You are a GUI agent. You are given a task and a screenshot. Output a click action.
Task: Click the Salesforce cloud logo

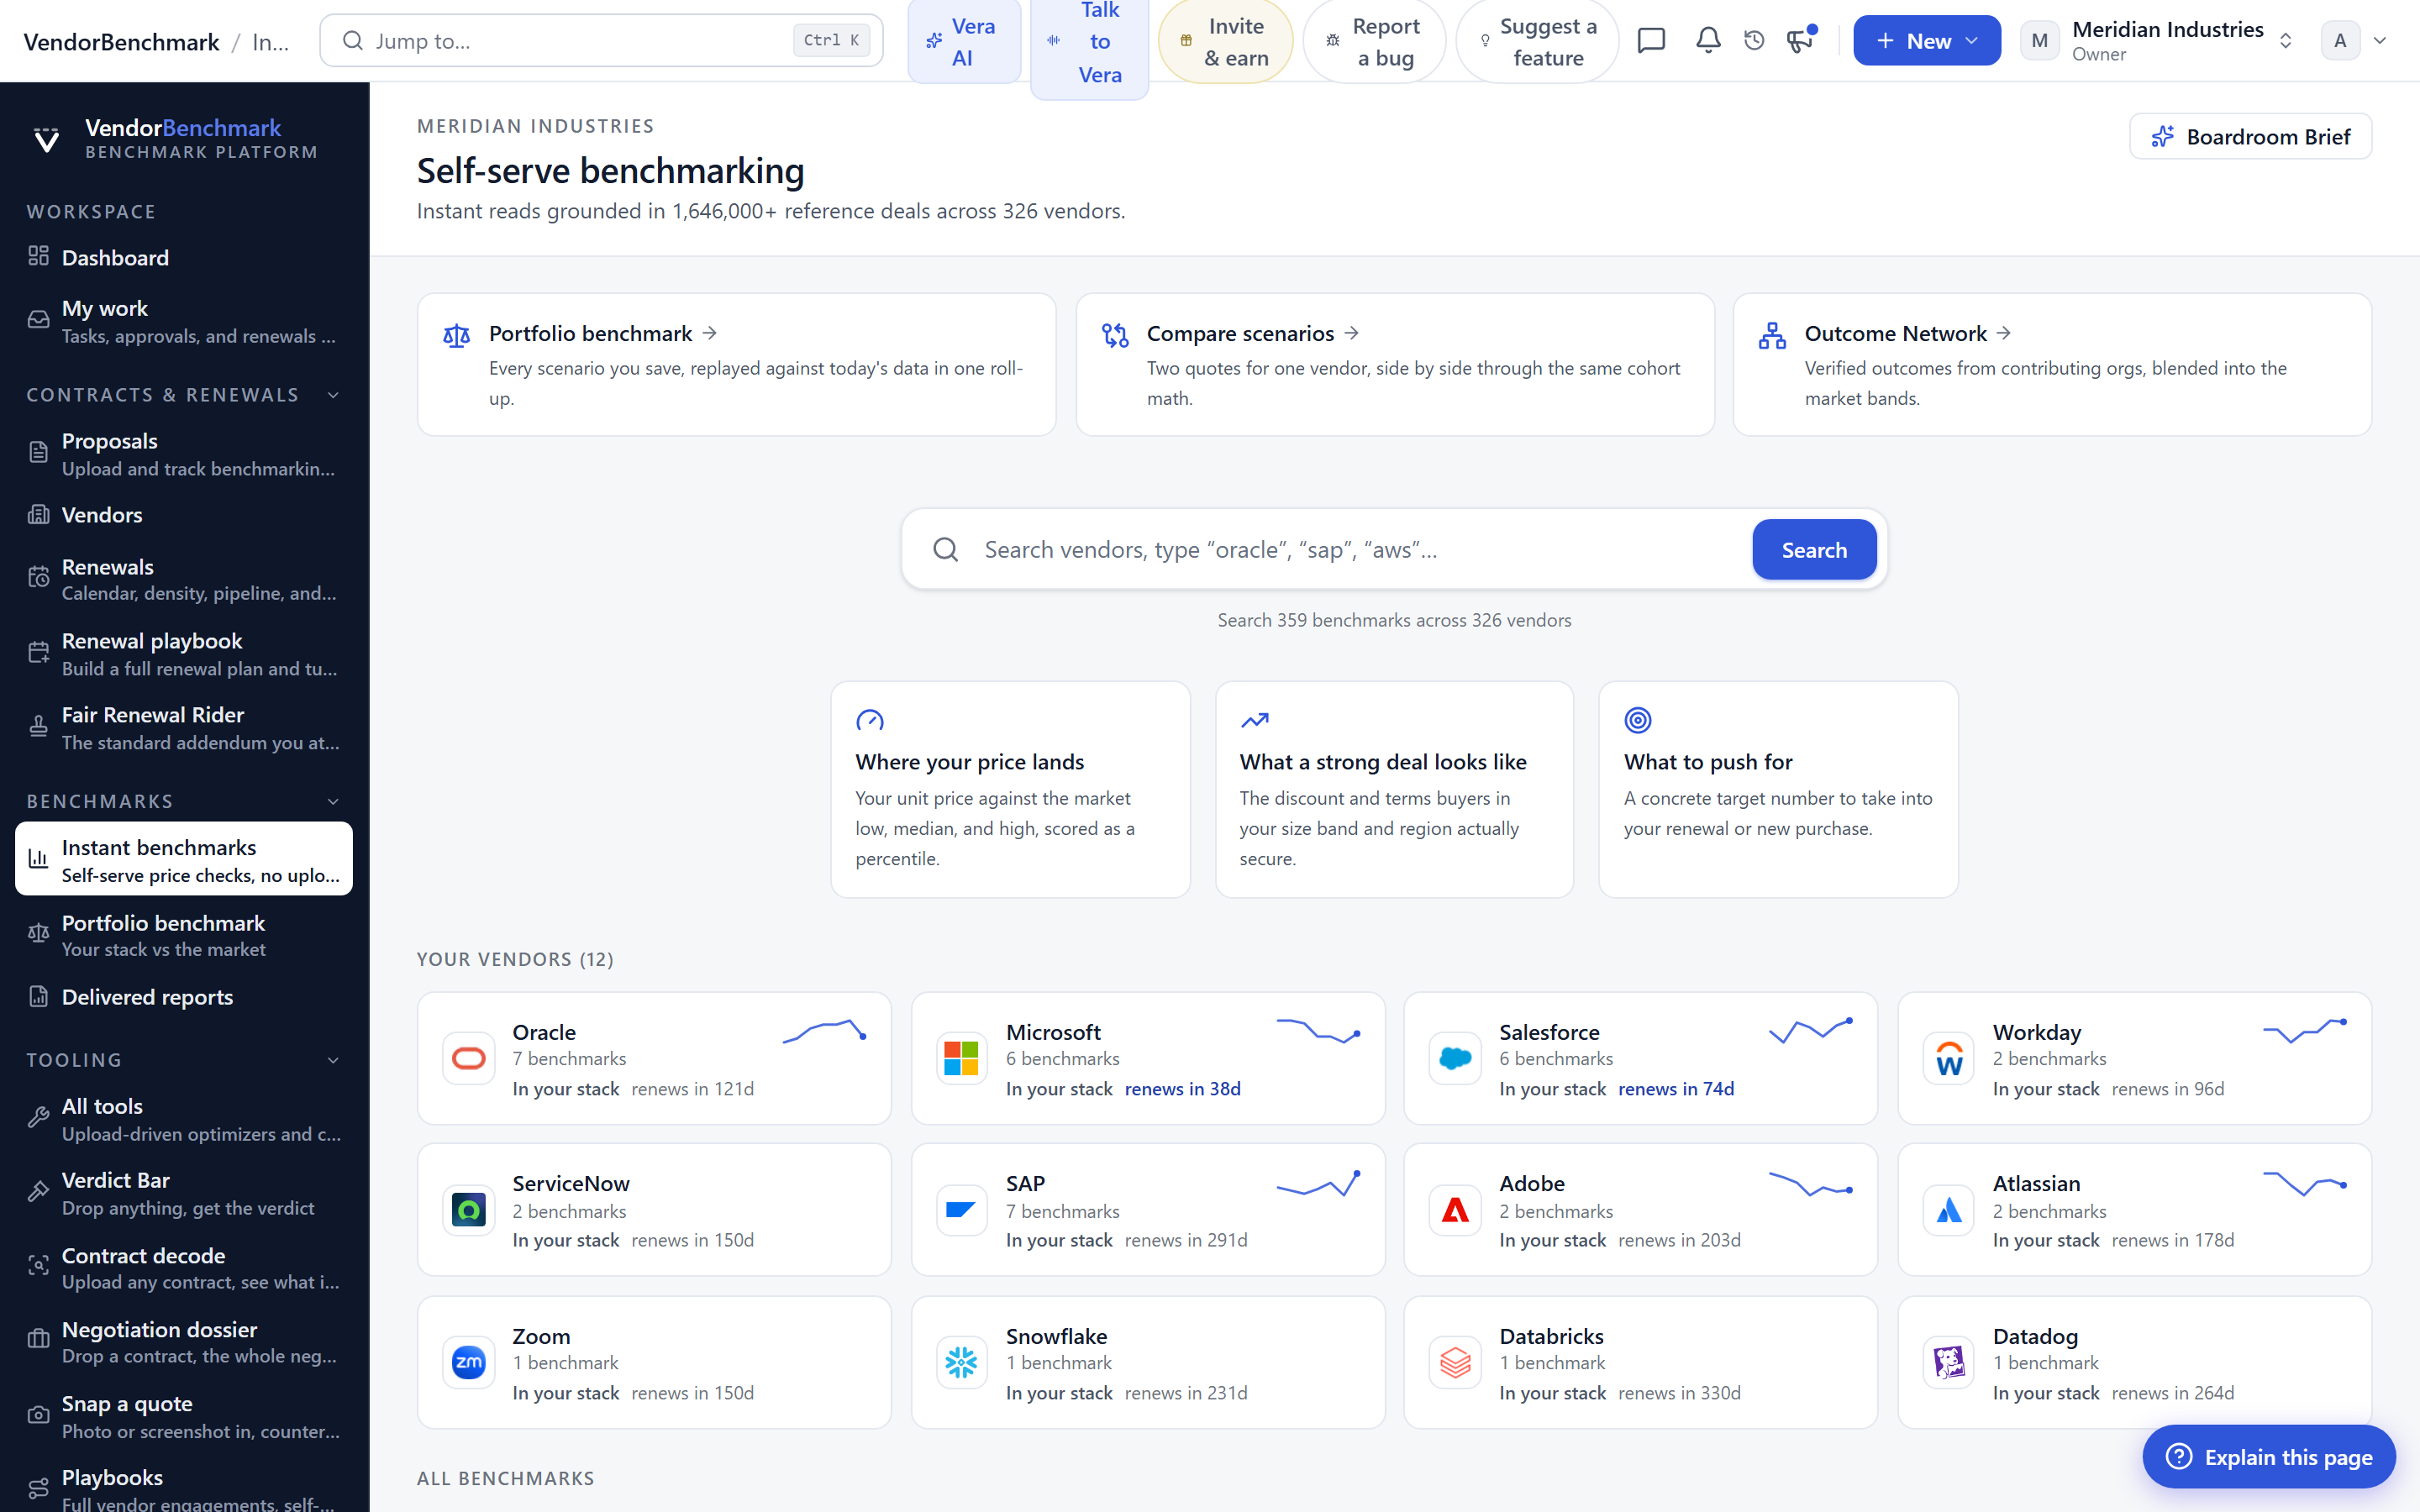[x=1455, y=1058]
